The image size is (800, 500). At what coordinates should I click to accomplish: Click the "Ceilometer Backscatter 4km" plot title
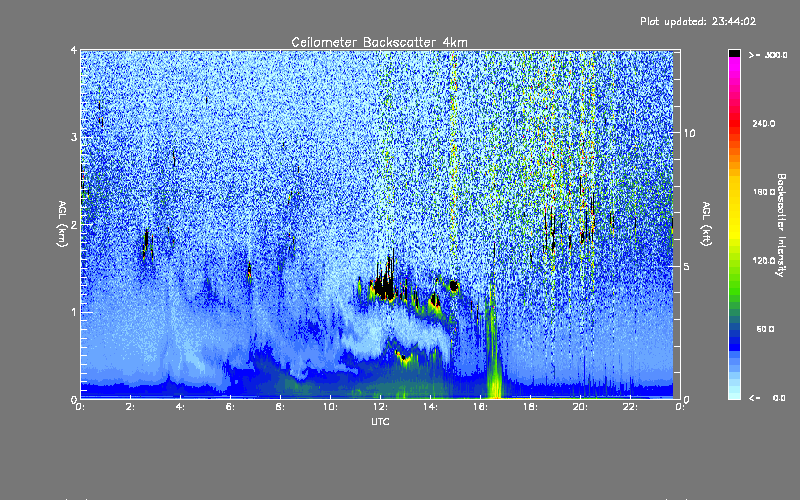click(x=379, y=42)
